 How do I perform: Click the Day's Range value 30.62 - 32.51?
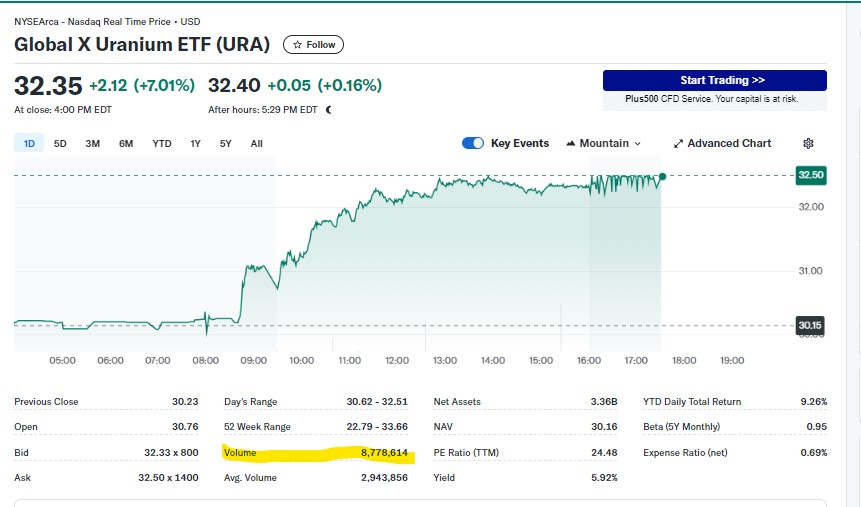point(377,402)
